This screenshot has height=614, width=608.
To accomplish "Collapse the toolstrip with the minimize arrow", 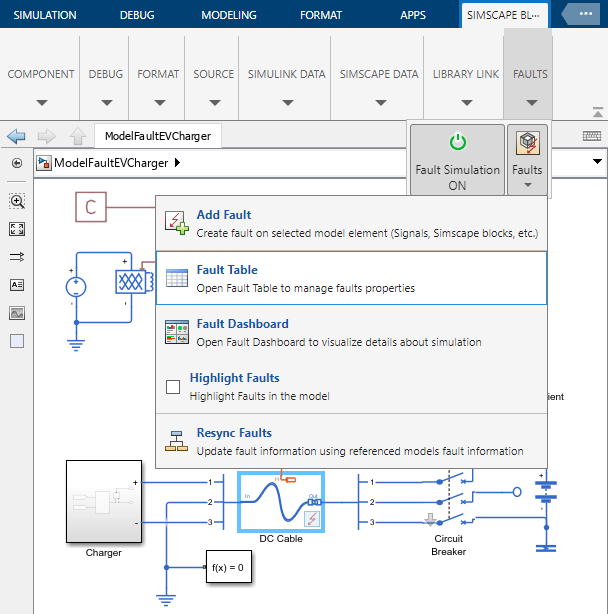I will [x=597, y=111].
